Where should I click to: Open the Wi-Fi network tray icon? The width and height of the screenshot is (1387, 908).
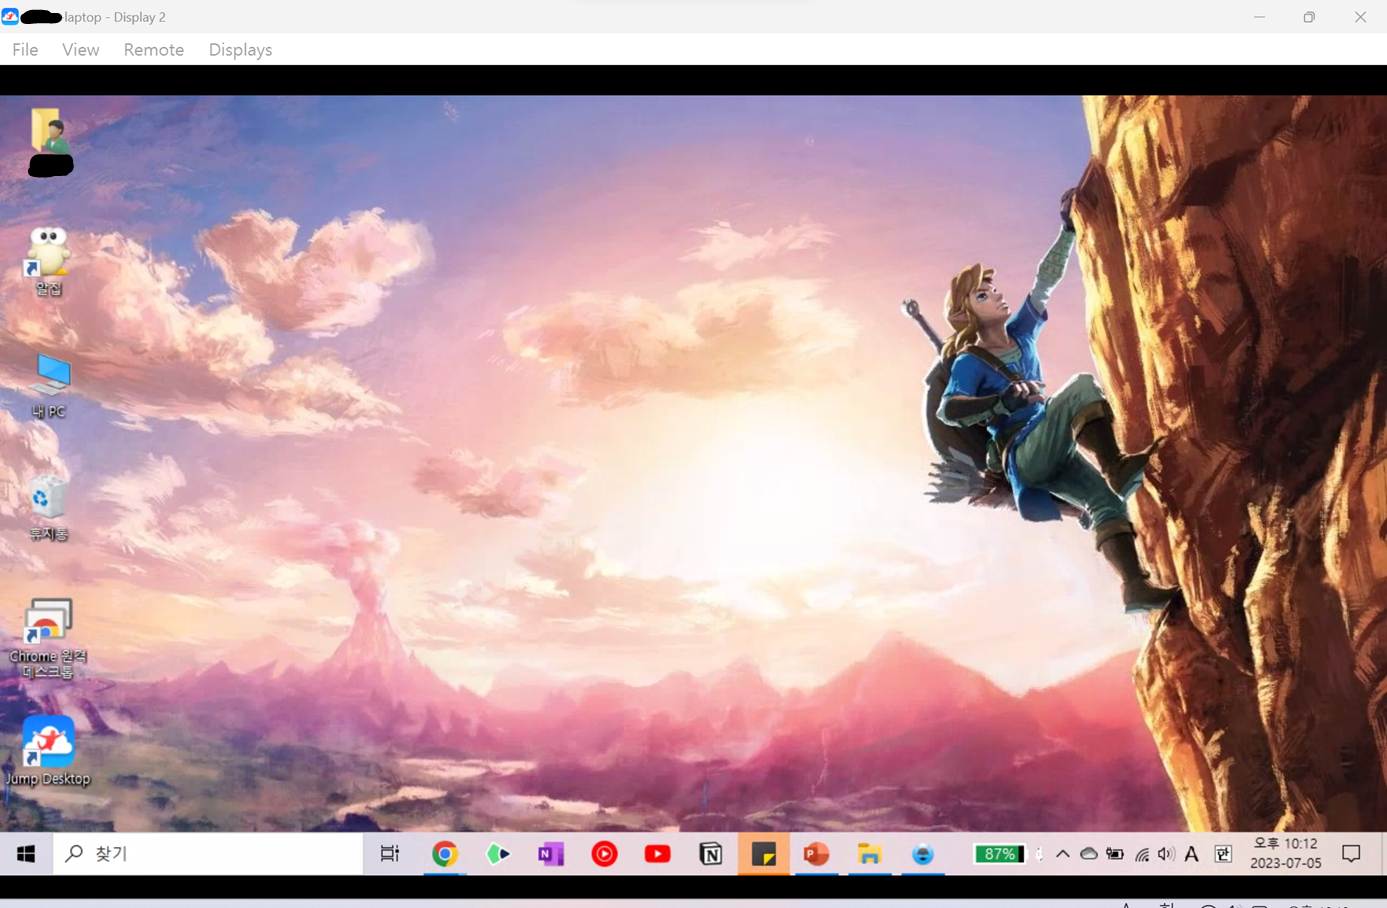click(1142, 854)
